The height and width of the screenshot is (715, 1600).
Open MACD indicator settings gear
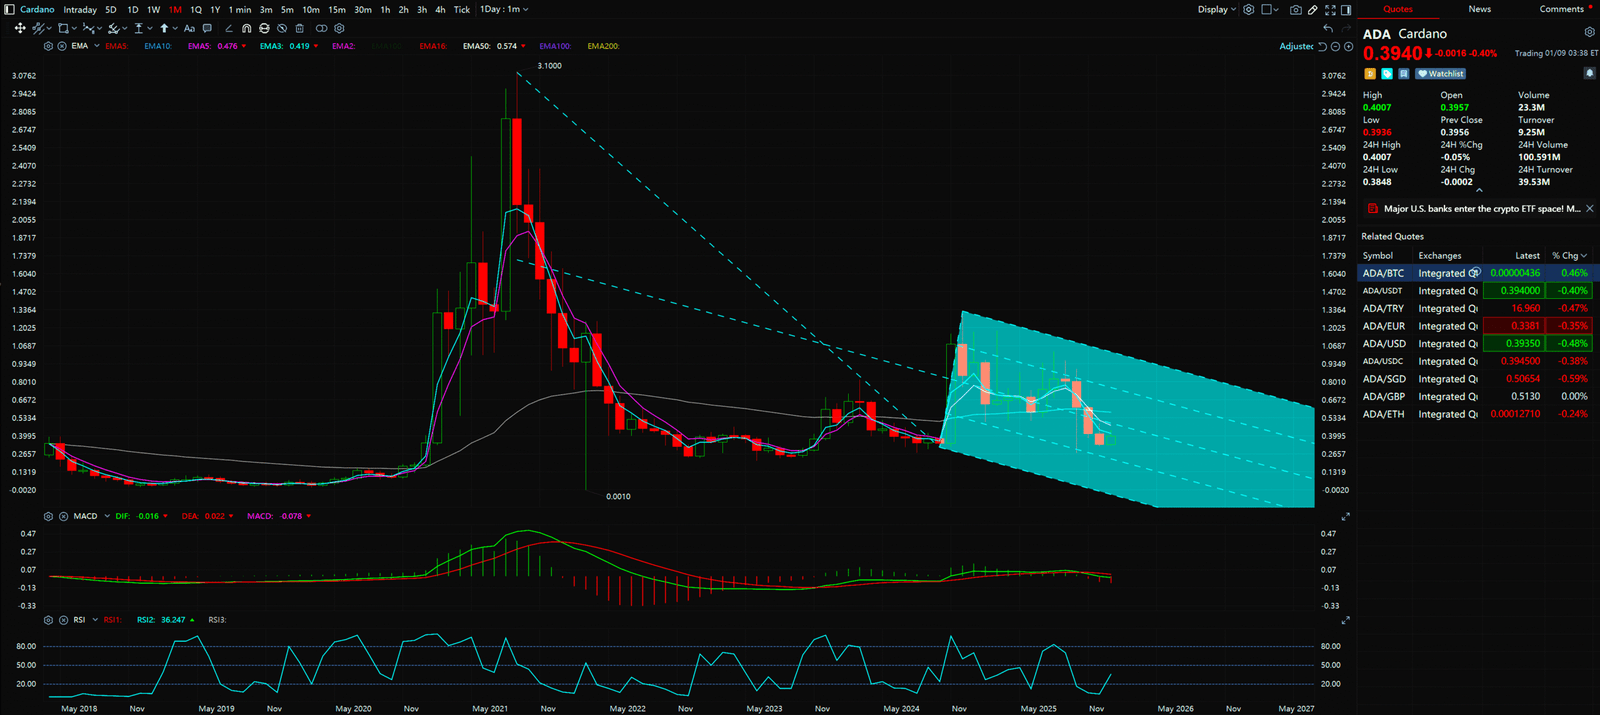click(x=48, y=517)
